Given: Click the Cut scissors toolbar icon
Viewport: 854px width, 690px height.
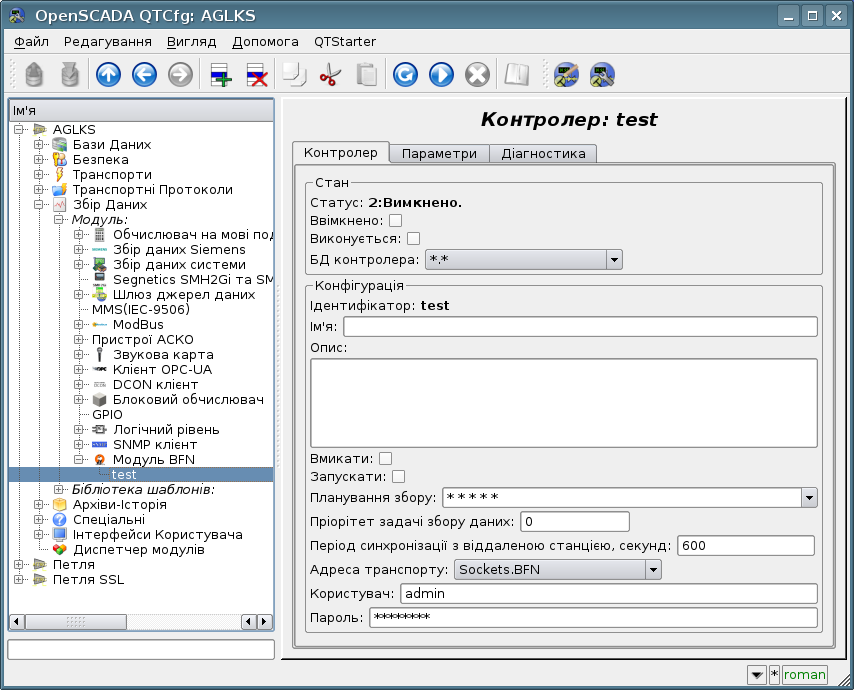Looking at the screenshot, I should tap(329, 75).
